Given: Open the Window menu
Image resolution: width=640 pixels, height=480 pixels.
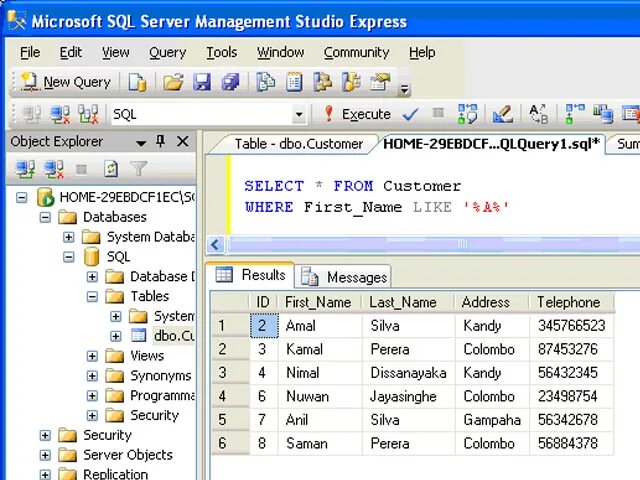Looking at the screenshot, I should [280, 52].
